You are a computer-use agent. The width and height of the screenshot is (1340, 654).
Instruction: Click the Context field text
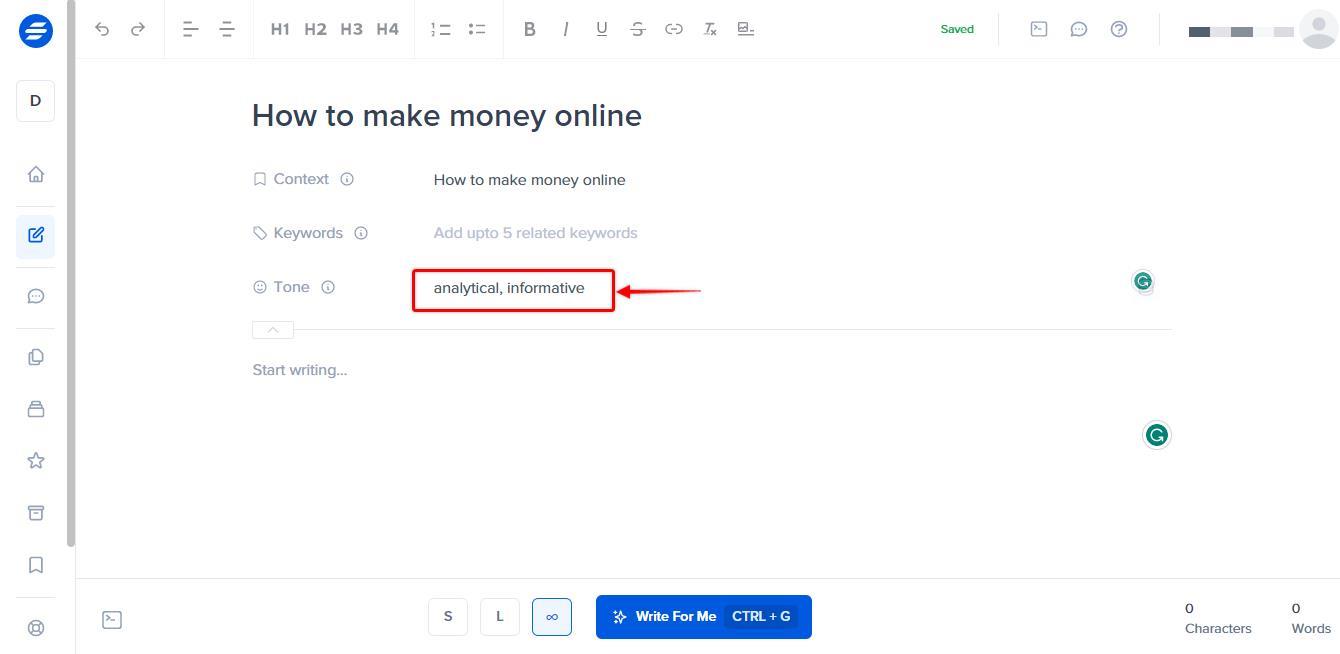tap(529, 180)
